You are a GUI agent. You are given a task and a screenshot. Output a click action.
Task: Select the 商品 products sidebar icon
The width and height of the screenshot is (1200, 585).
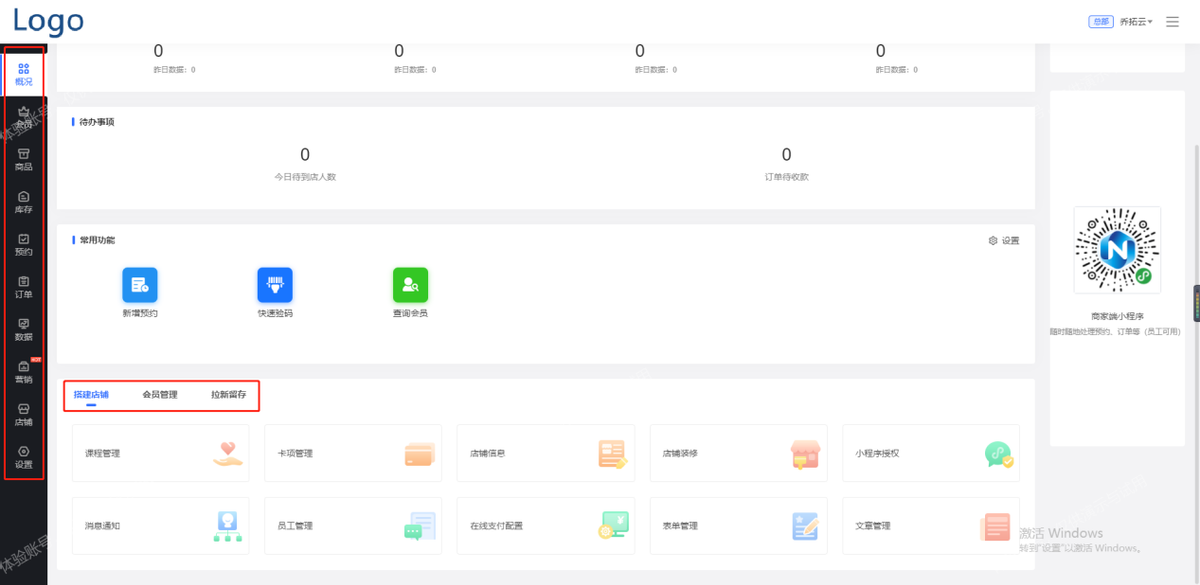click(x=24, y=159)
